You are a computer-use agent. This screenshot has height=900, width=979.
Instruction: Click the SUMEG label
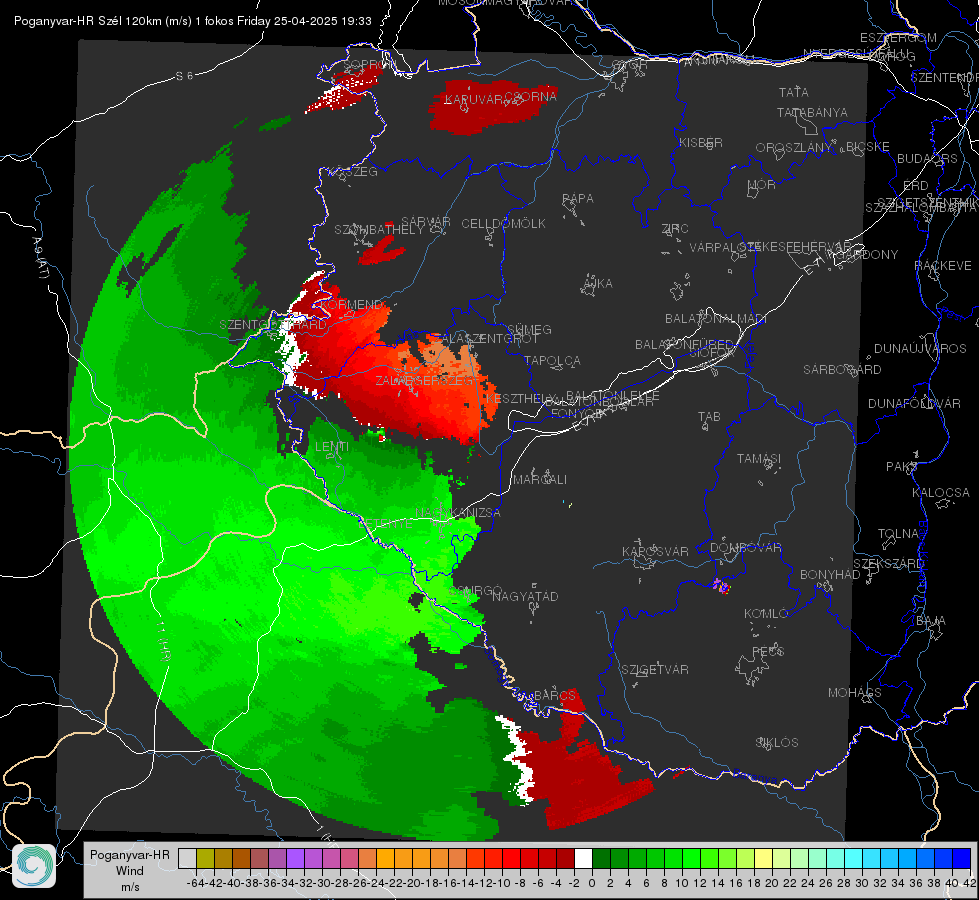click(529, 329)
